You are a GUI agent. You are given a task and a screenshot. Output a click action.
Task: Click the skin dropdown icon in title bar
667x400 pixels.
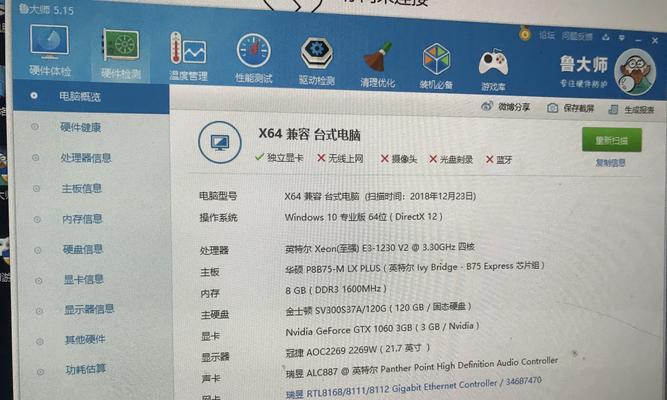[622, 38]
